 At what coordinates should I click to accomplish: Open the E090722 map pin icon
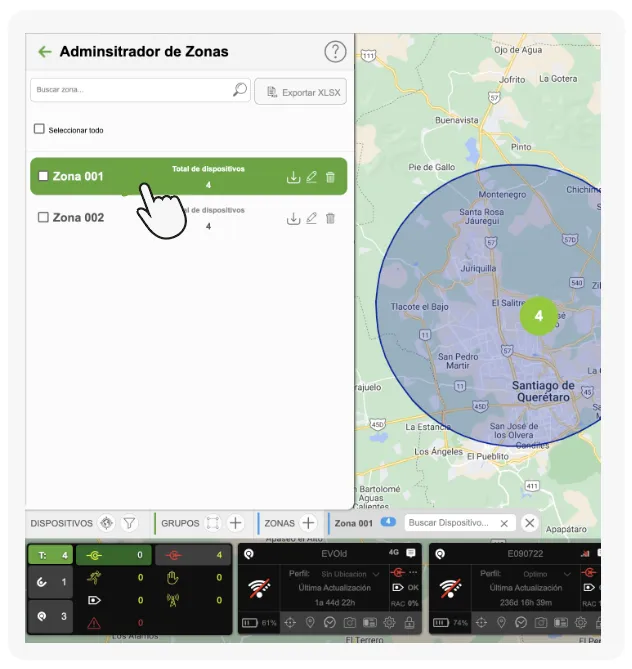click(x=501, y=622)
